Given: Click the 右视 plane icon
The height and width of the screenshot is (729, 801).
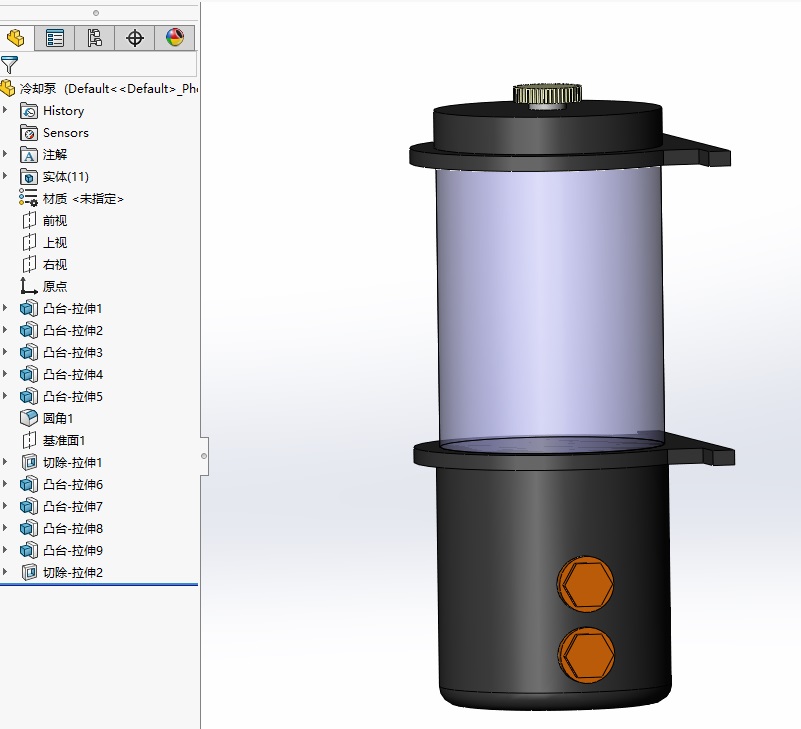Looking at the screenshot, I should (x=29, y=264).
